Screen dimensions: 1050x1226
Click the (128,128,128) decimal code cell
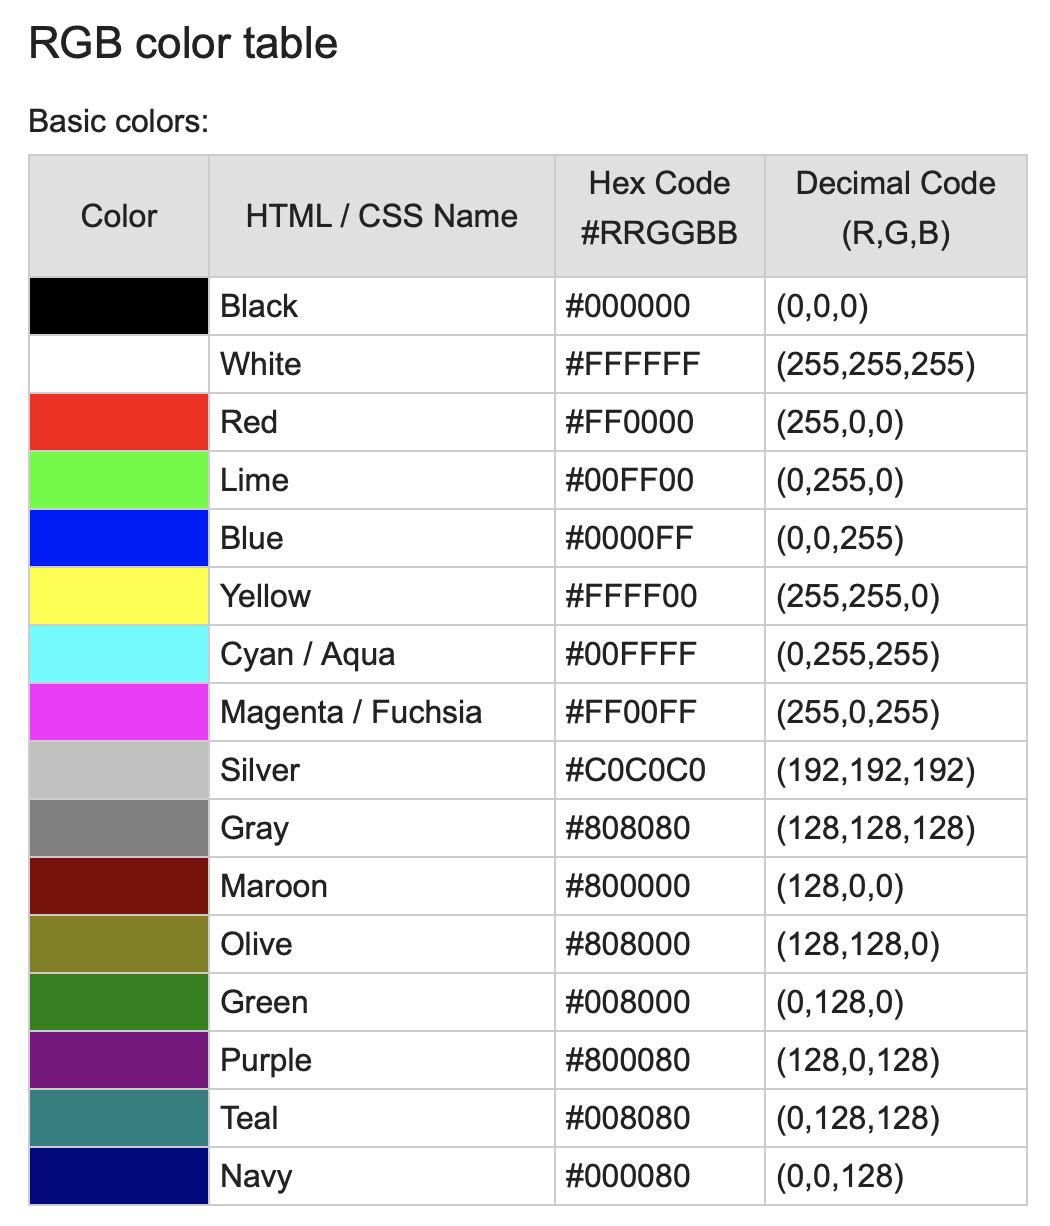875,828
